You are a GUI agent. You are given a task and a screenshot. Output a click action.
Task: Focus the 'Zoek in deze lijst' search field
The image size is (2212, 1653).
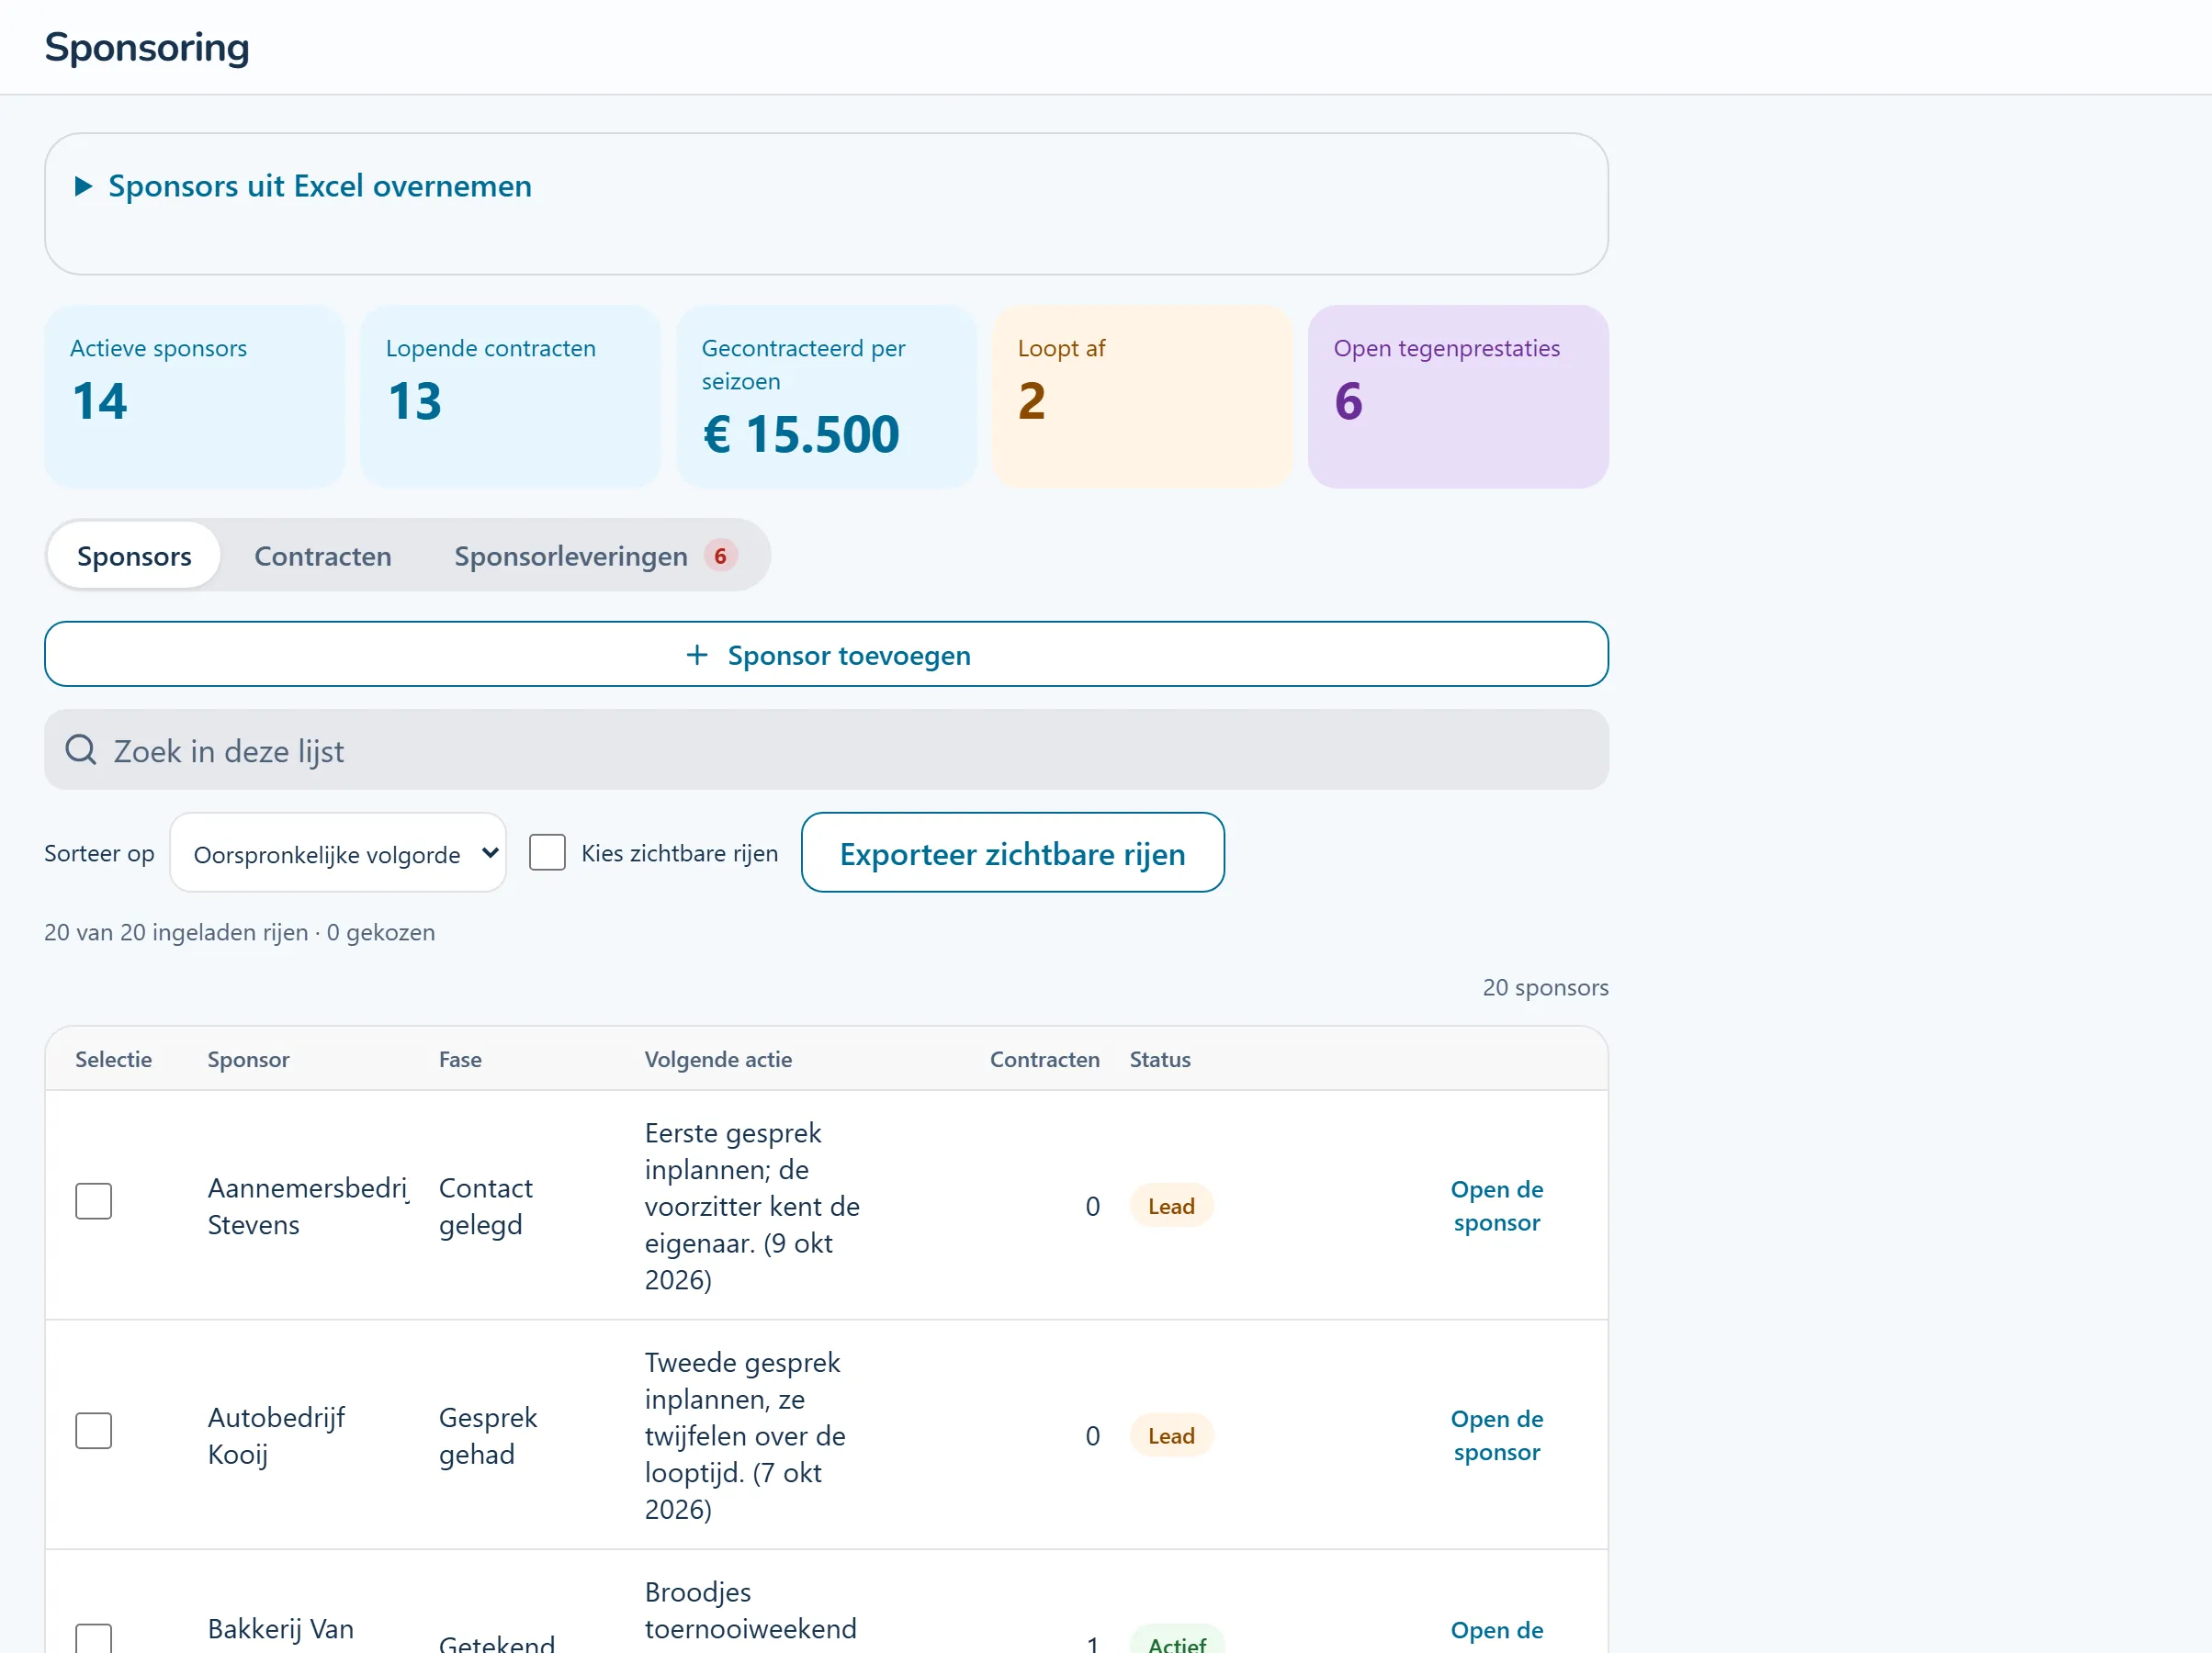pos(826,750)
